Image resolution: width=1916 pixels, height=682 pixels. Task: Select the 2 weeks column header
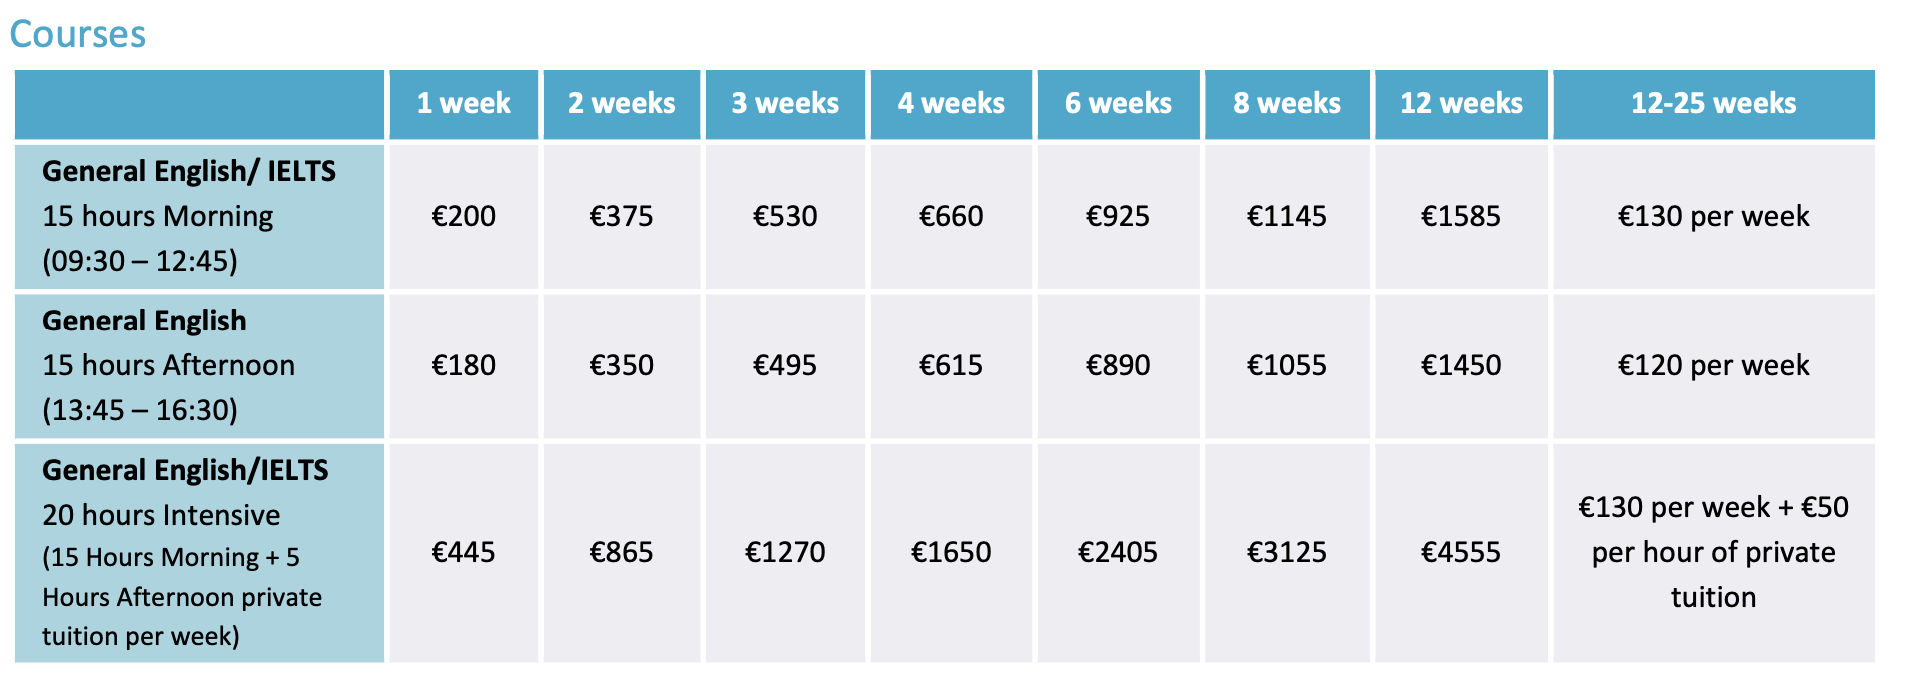pos(621,103)
